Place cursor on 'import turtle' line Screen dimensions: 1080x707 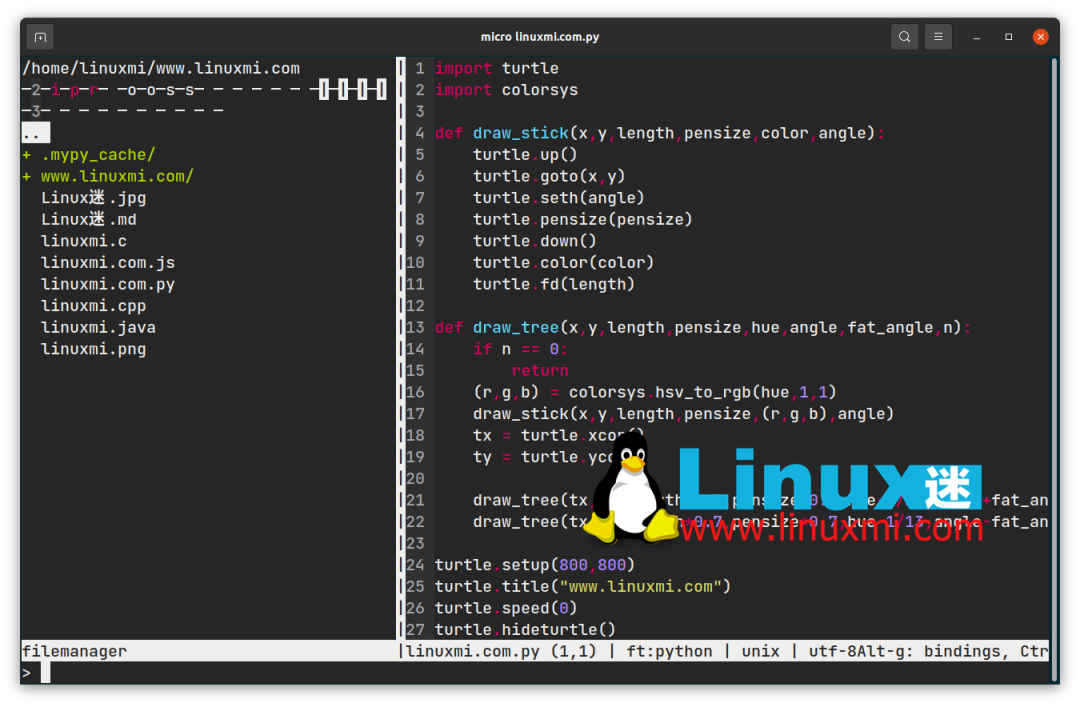497,68
